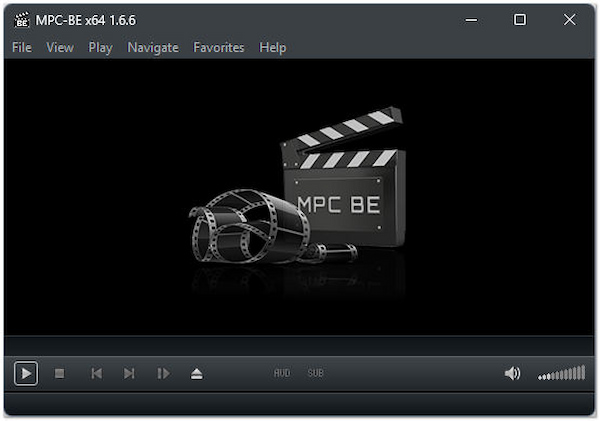This screenshot has height=421, width=600.
Task: Click the MPC-BE title bar app icon
Action: 22,20
